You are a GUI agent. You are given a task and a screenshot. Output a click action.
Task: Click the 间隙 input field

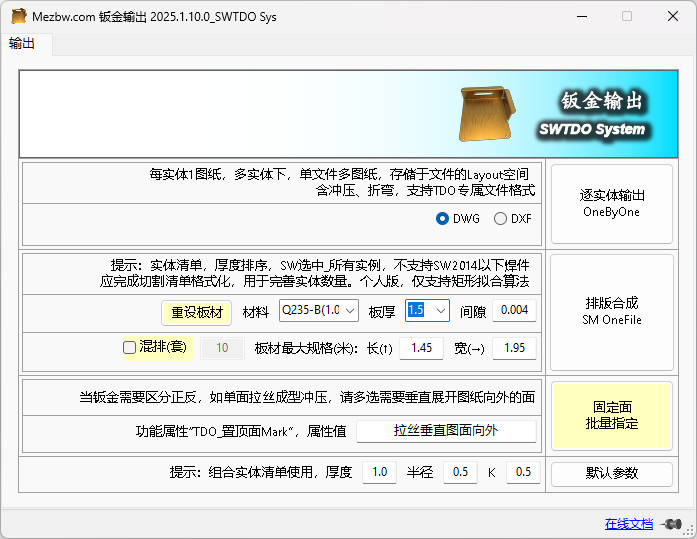[x=514, y=311]
